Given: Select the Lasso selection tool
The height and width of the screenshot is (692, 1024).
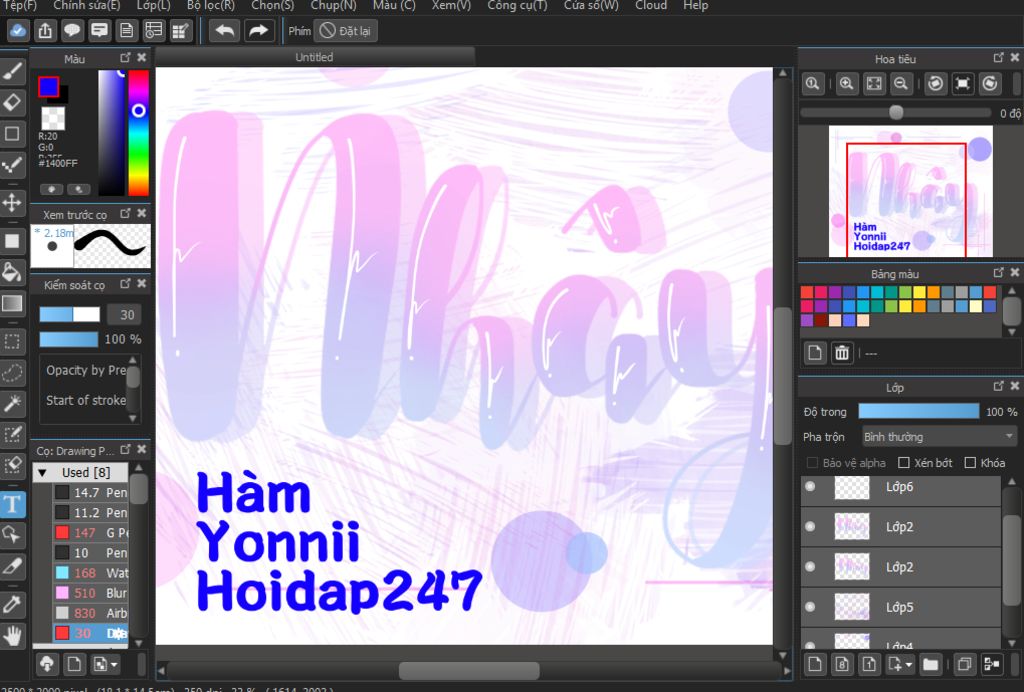Looking at the screenshot, I should point(12,372).
